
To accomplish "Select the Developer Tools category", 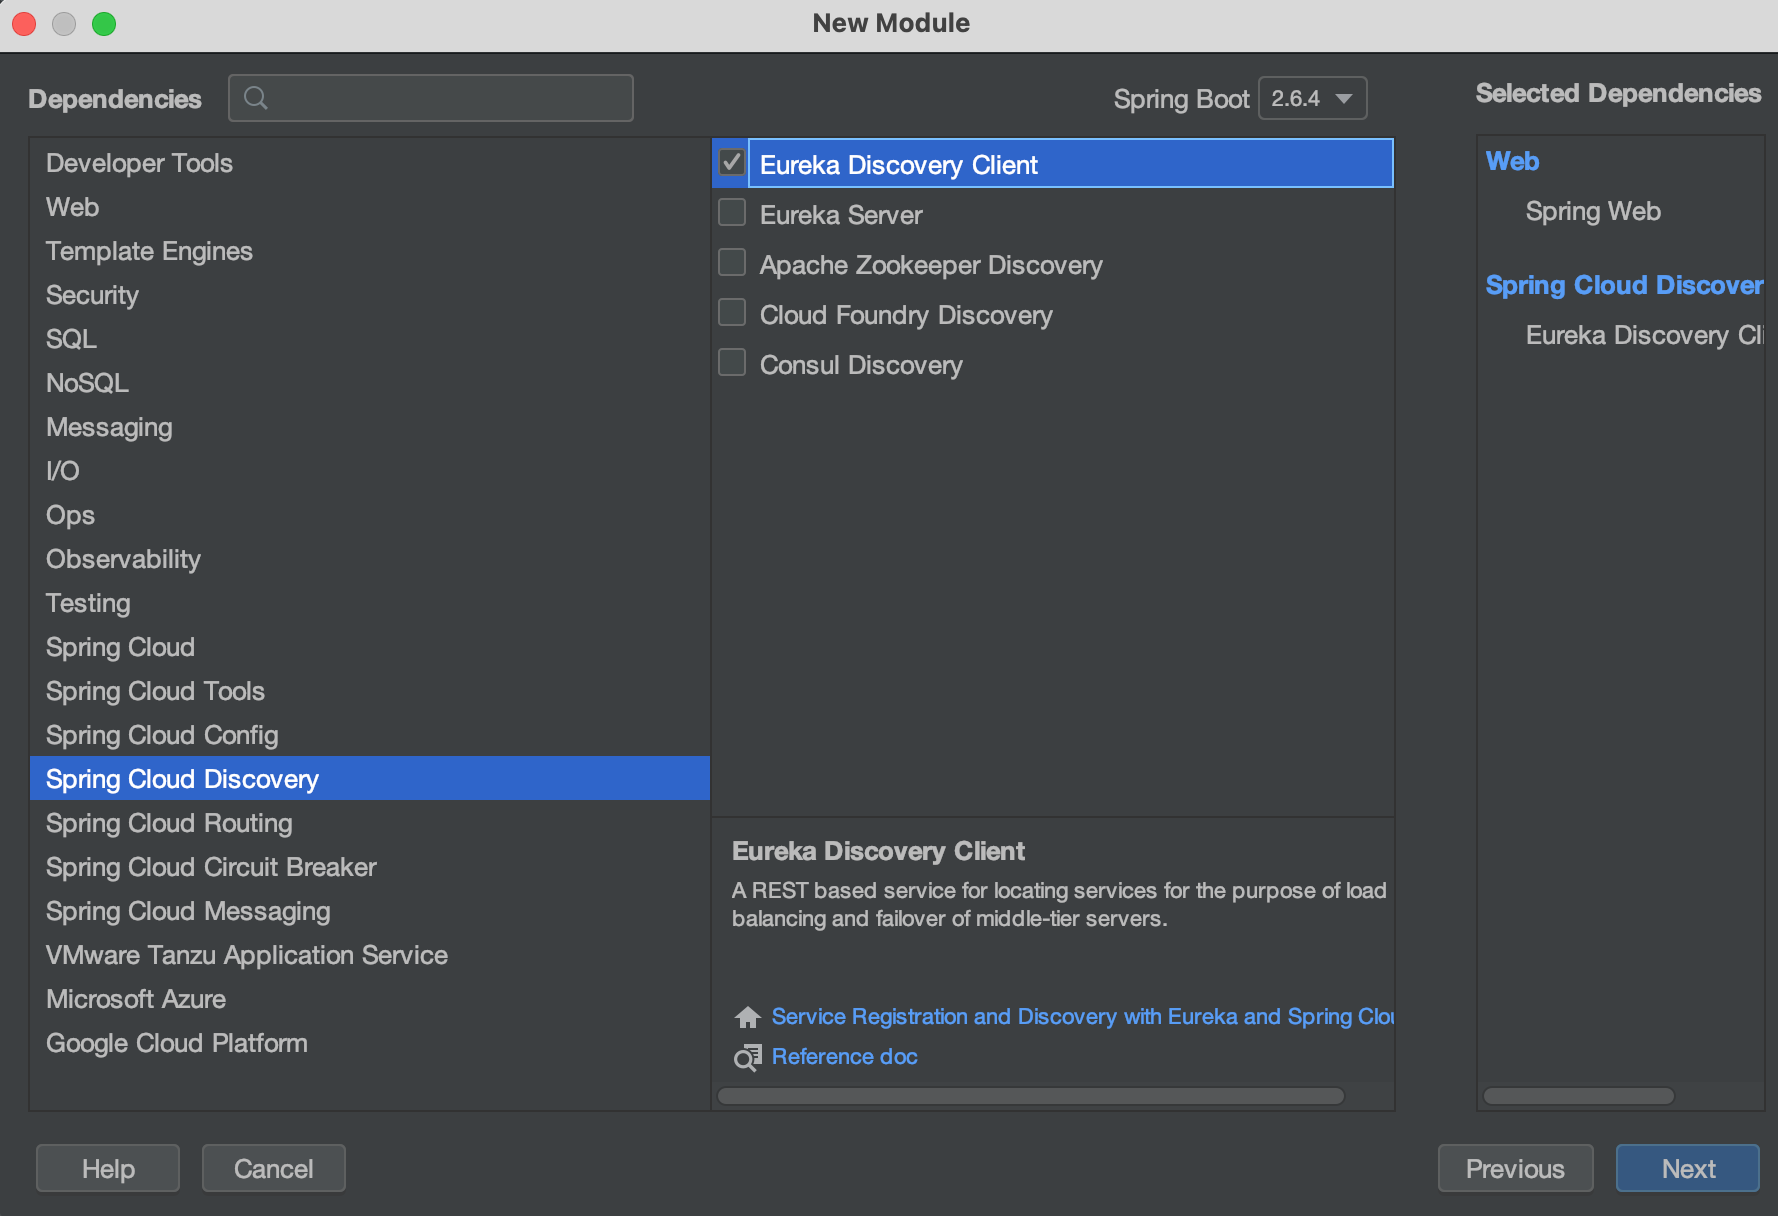I will point(370,163).
